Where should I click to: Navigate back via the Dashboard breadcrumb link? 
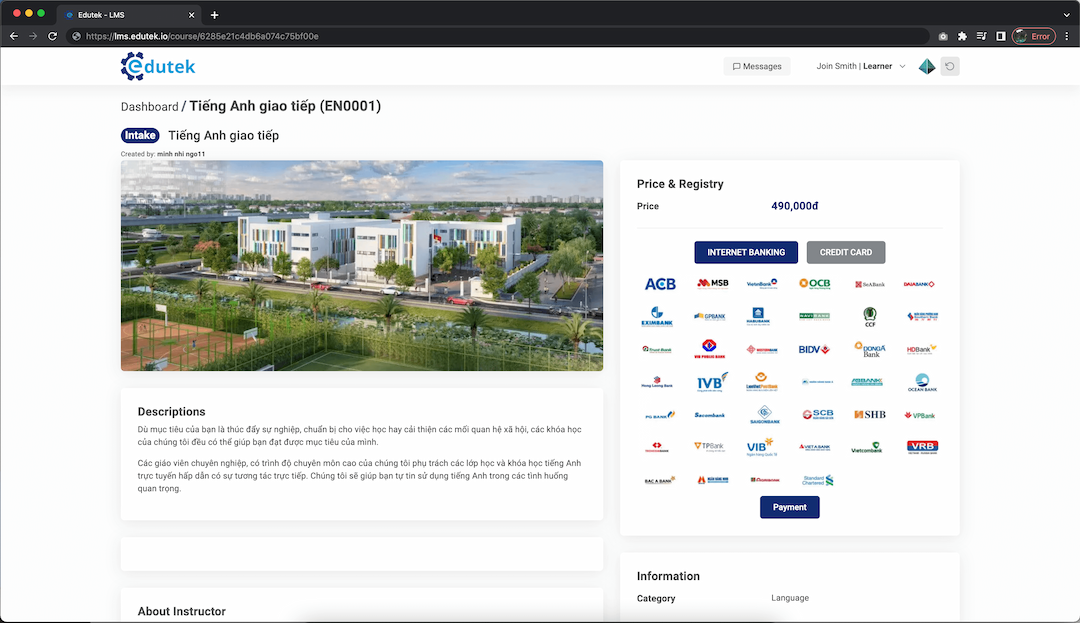point(150,105)
